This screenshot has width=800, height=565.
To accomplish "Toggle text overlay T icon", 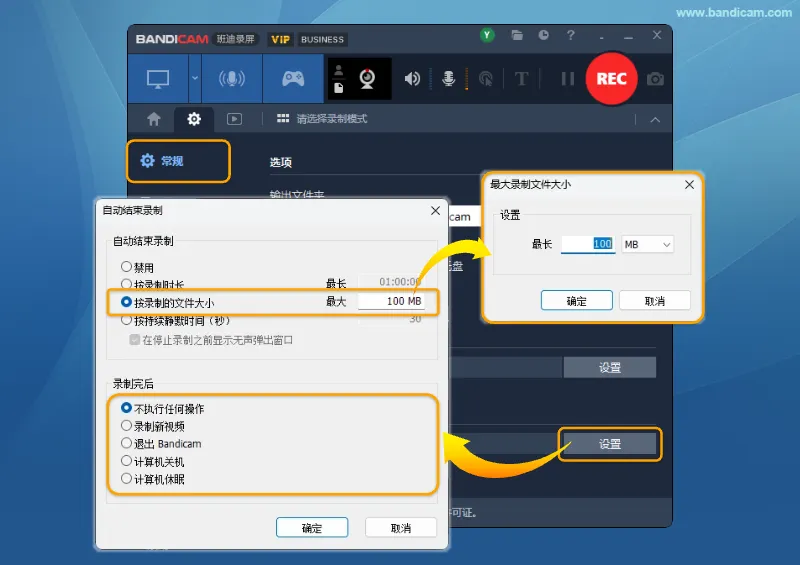I will (x=521, y=79).
